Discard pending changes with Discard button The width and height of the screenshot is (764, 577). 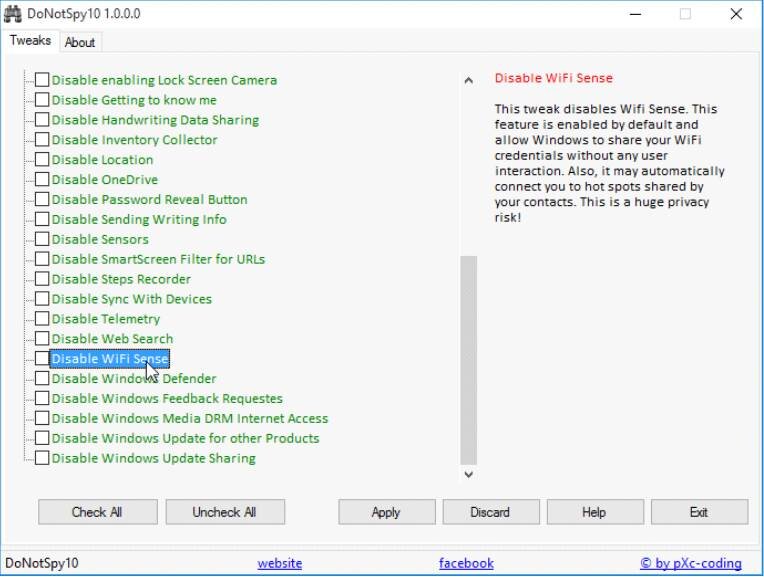(491, 512)
